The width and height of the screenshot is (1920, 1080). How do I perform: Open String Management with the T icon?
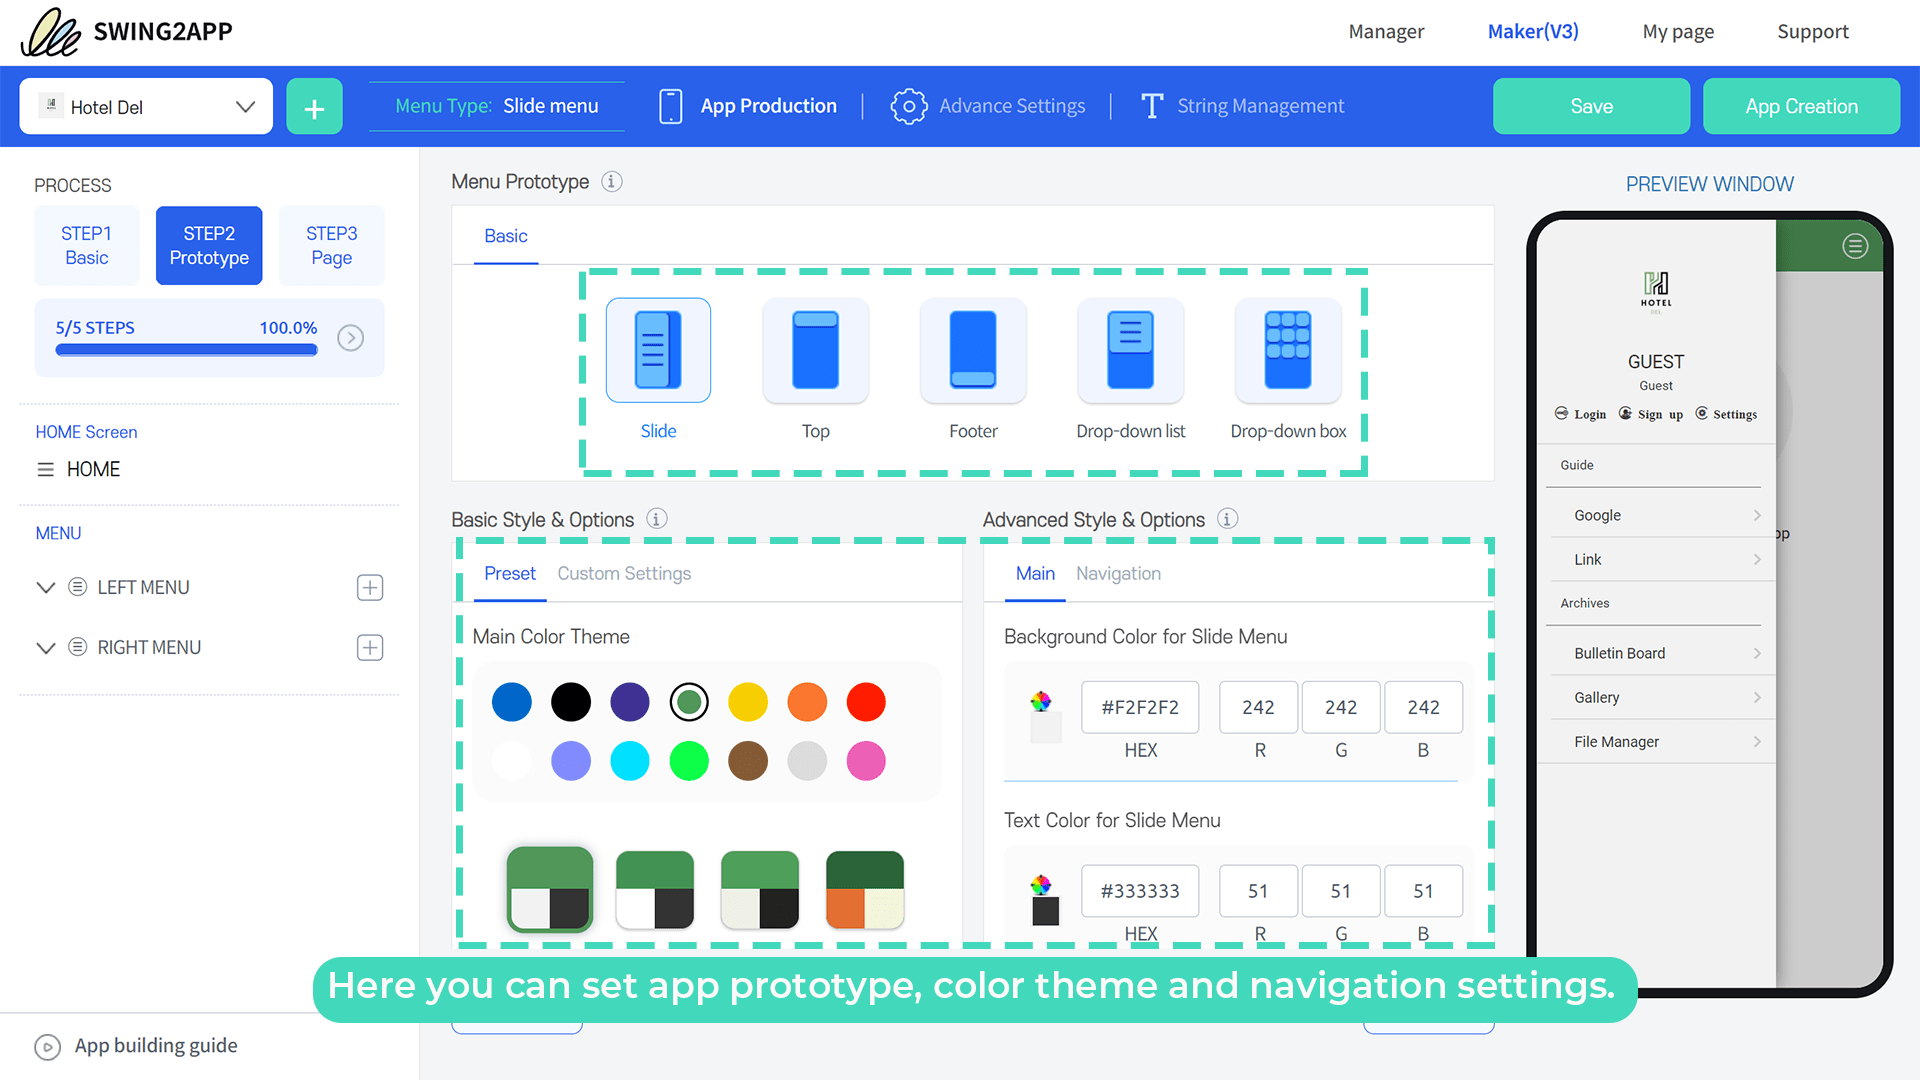(x=1152, y=106)
